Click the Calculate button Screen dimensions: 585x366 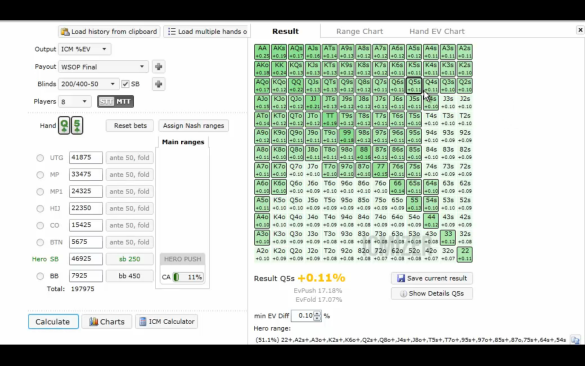(x=53, y=322)
